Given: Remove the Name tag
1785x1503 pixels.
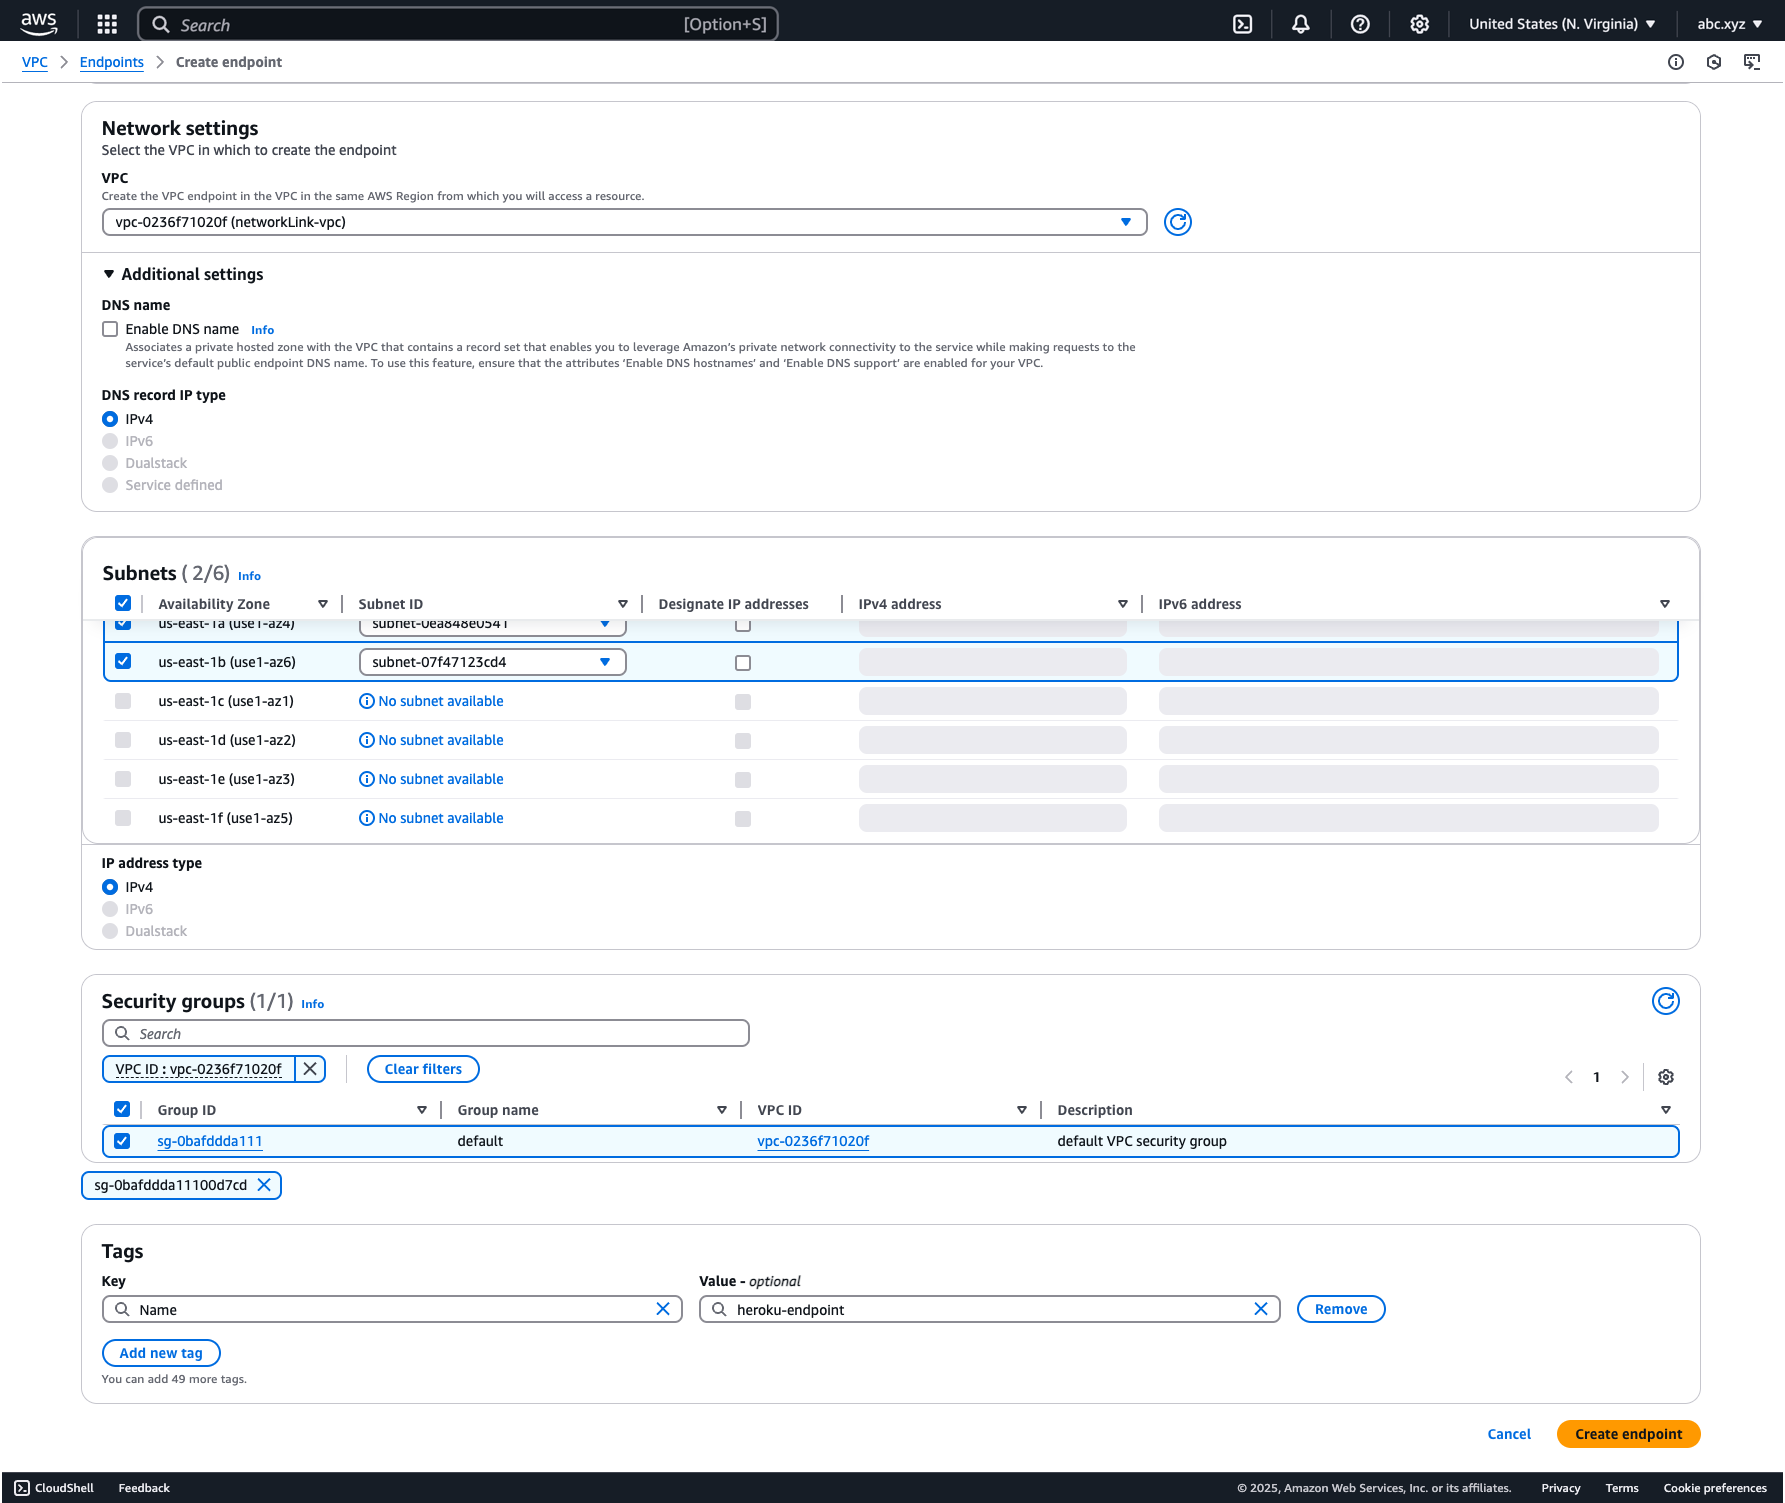Looking at the screenshot, I should pyautogui.click(x=1341, y=1309).
